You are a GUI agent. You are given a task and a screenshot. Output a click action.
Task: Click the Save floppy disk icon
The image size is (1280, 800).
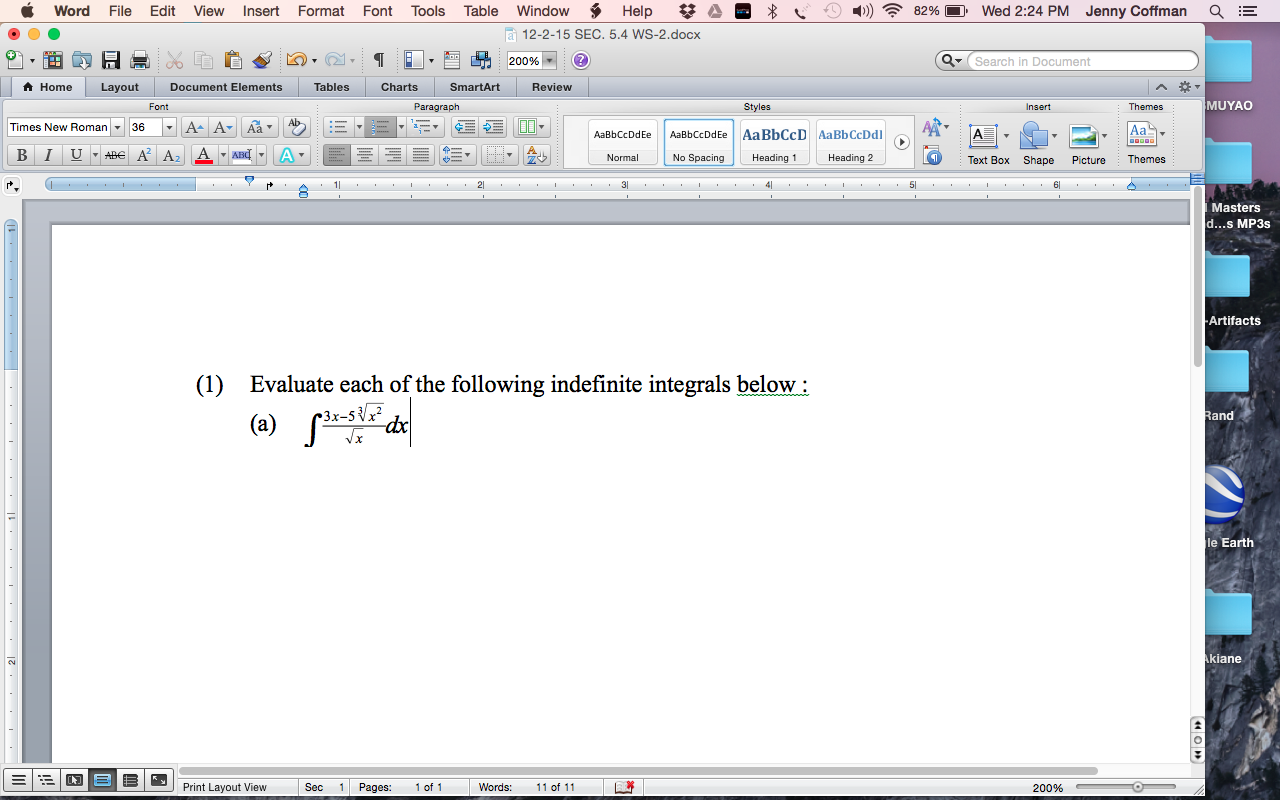pos(111,61)
